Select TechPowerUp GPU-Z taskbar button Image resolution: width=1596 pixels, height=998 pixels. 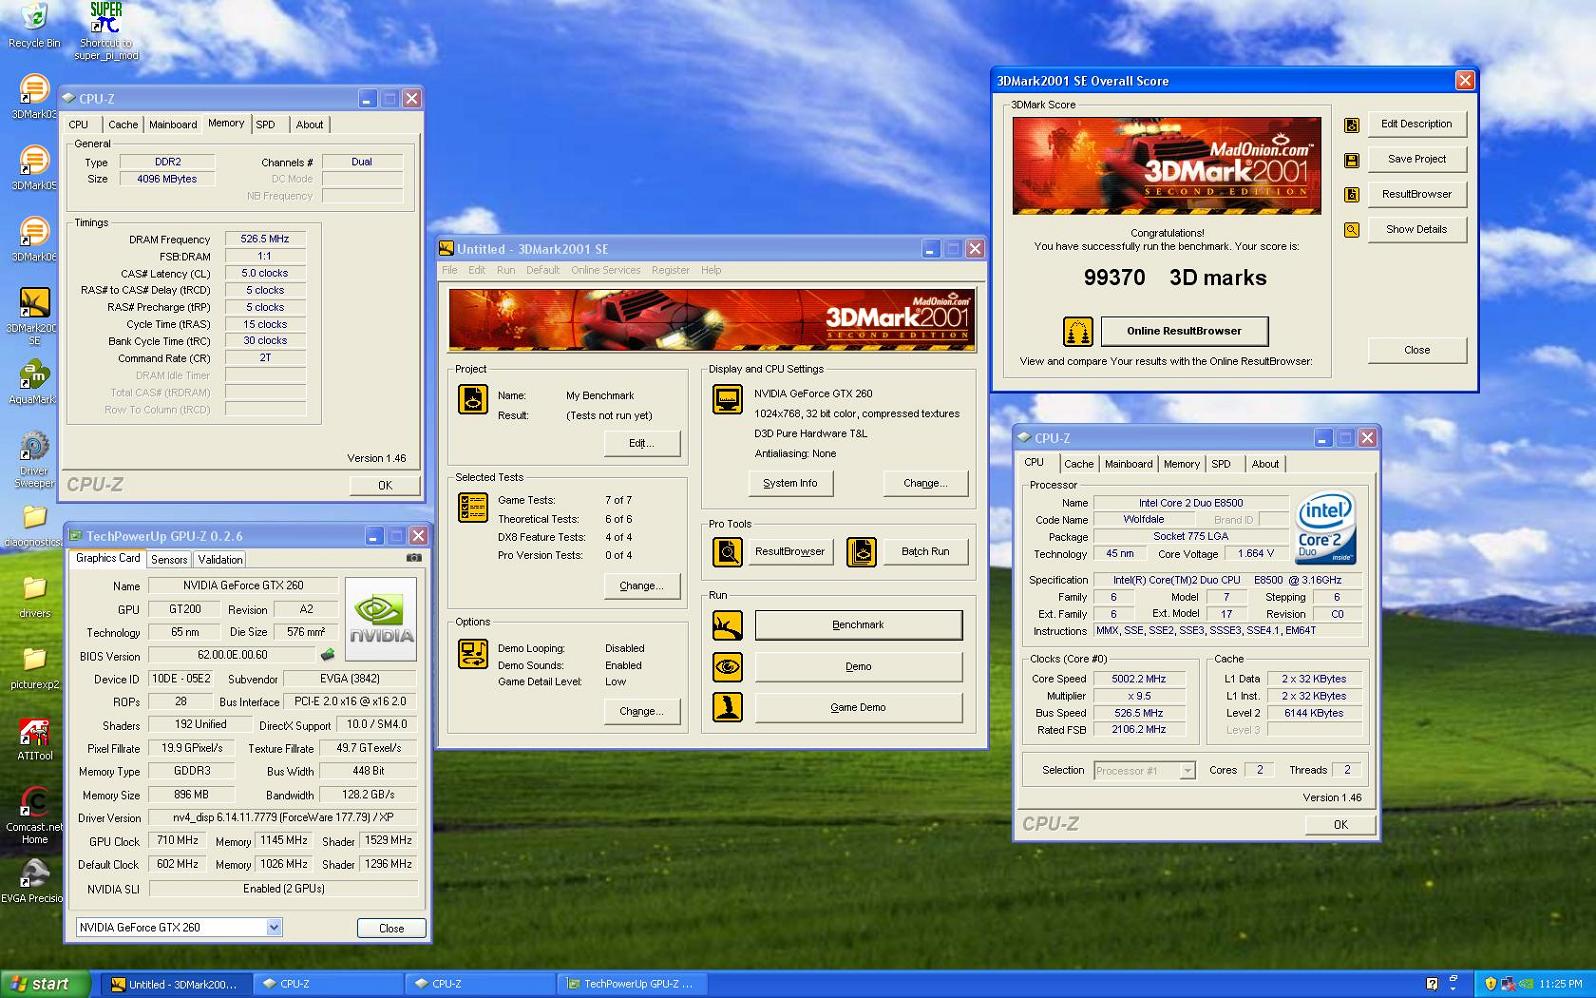click(x=633, y=984)
